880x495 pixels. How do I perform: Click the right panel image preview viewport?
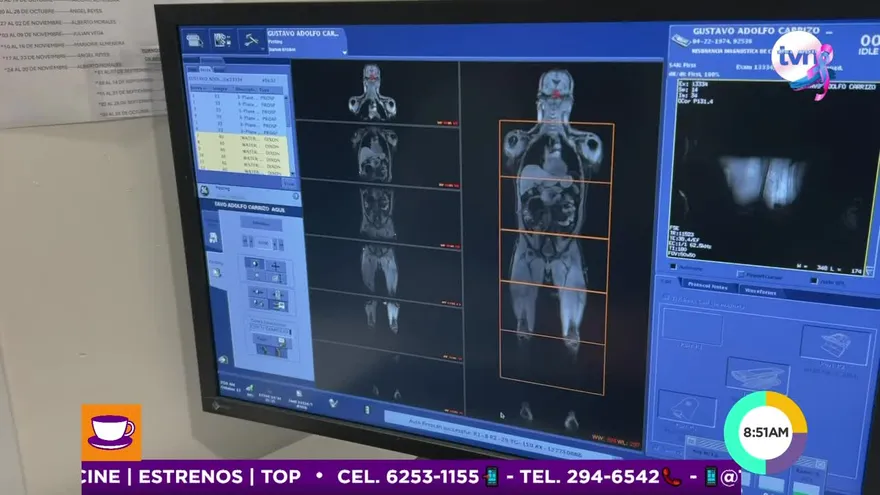click(x=773, y=175)
